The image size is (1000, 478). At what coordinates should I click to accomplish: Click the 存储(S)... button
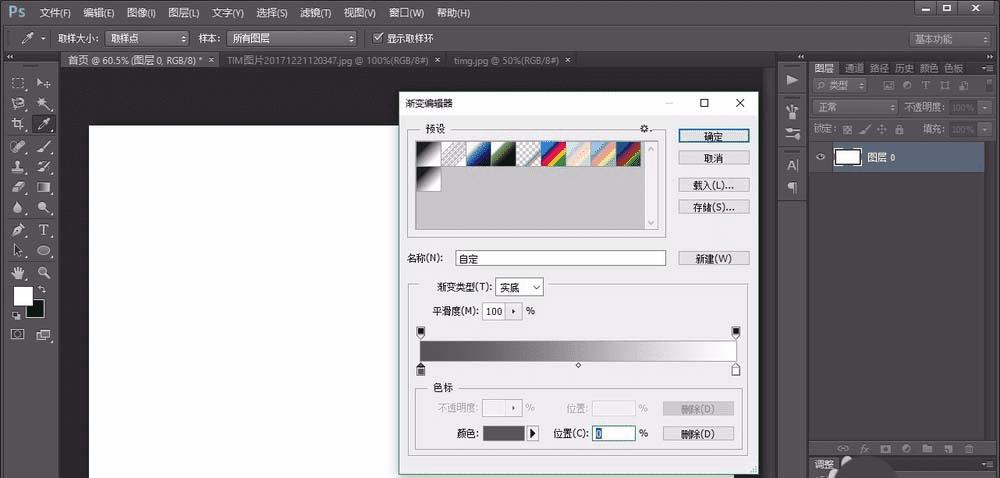coord(714,207)
